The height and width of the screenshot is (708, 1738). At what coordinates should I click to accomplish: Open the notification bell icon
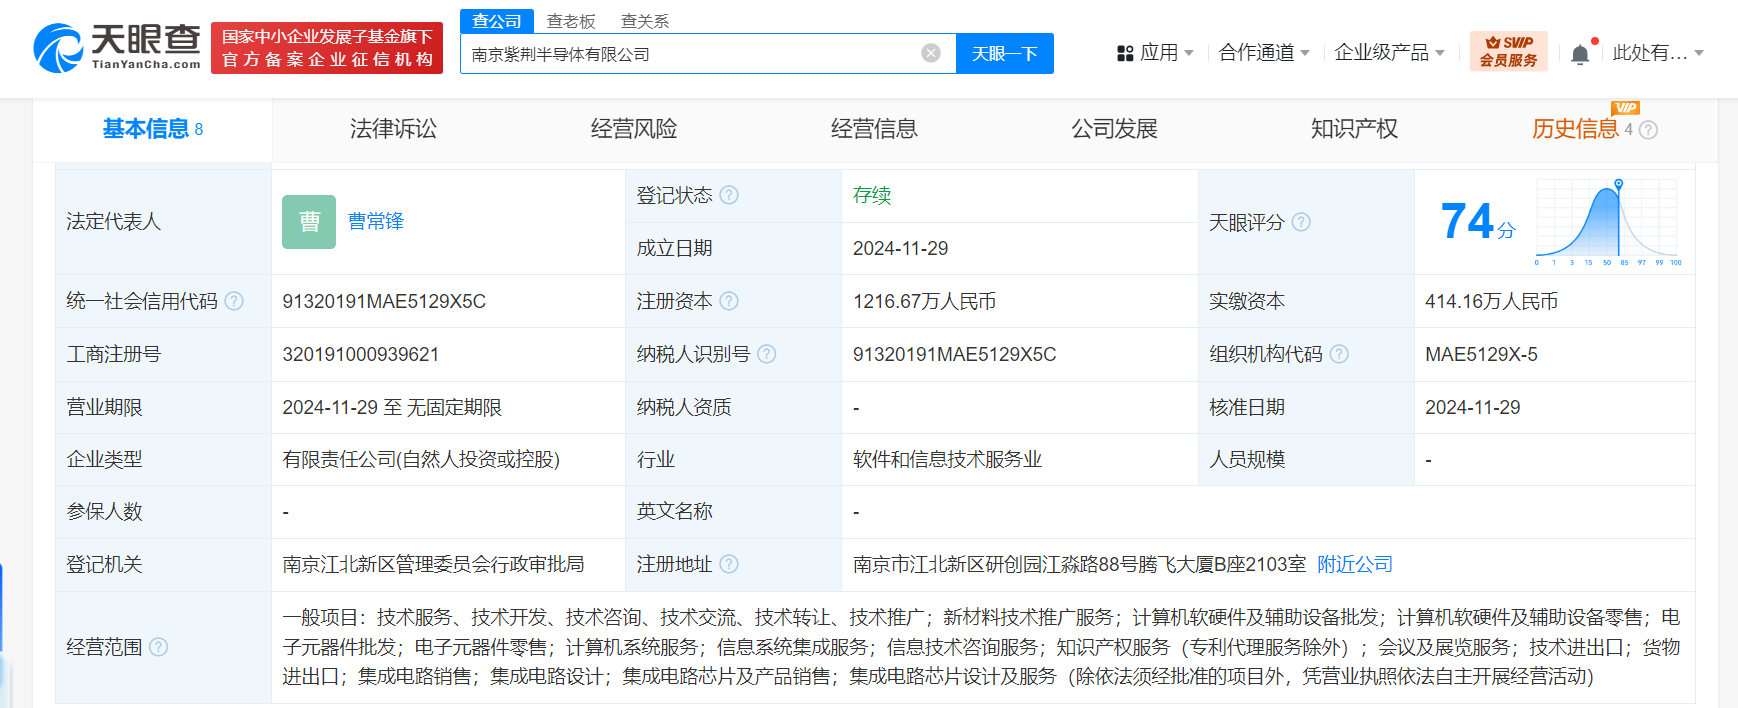(1580, 54)
